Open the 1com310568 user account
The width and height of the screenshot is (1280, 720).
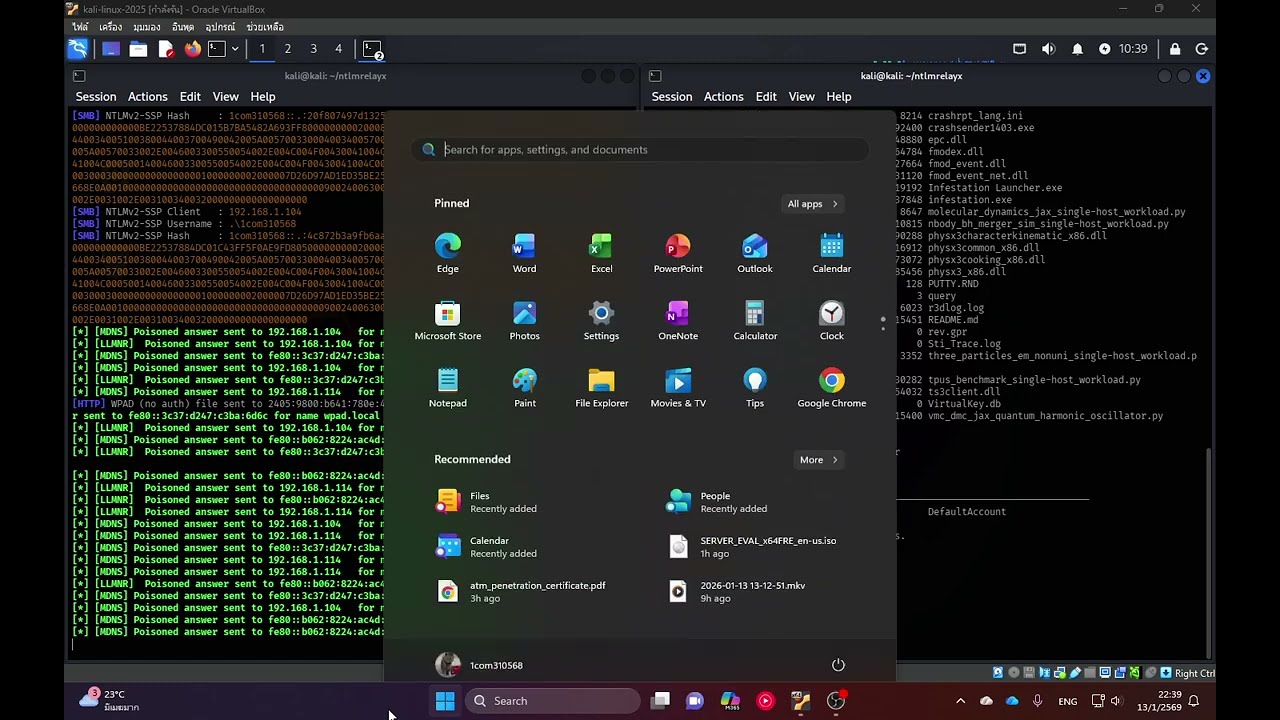[x=480, y=665]
